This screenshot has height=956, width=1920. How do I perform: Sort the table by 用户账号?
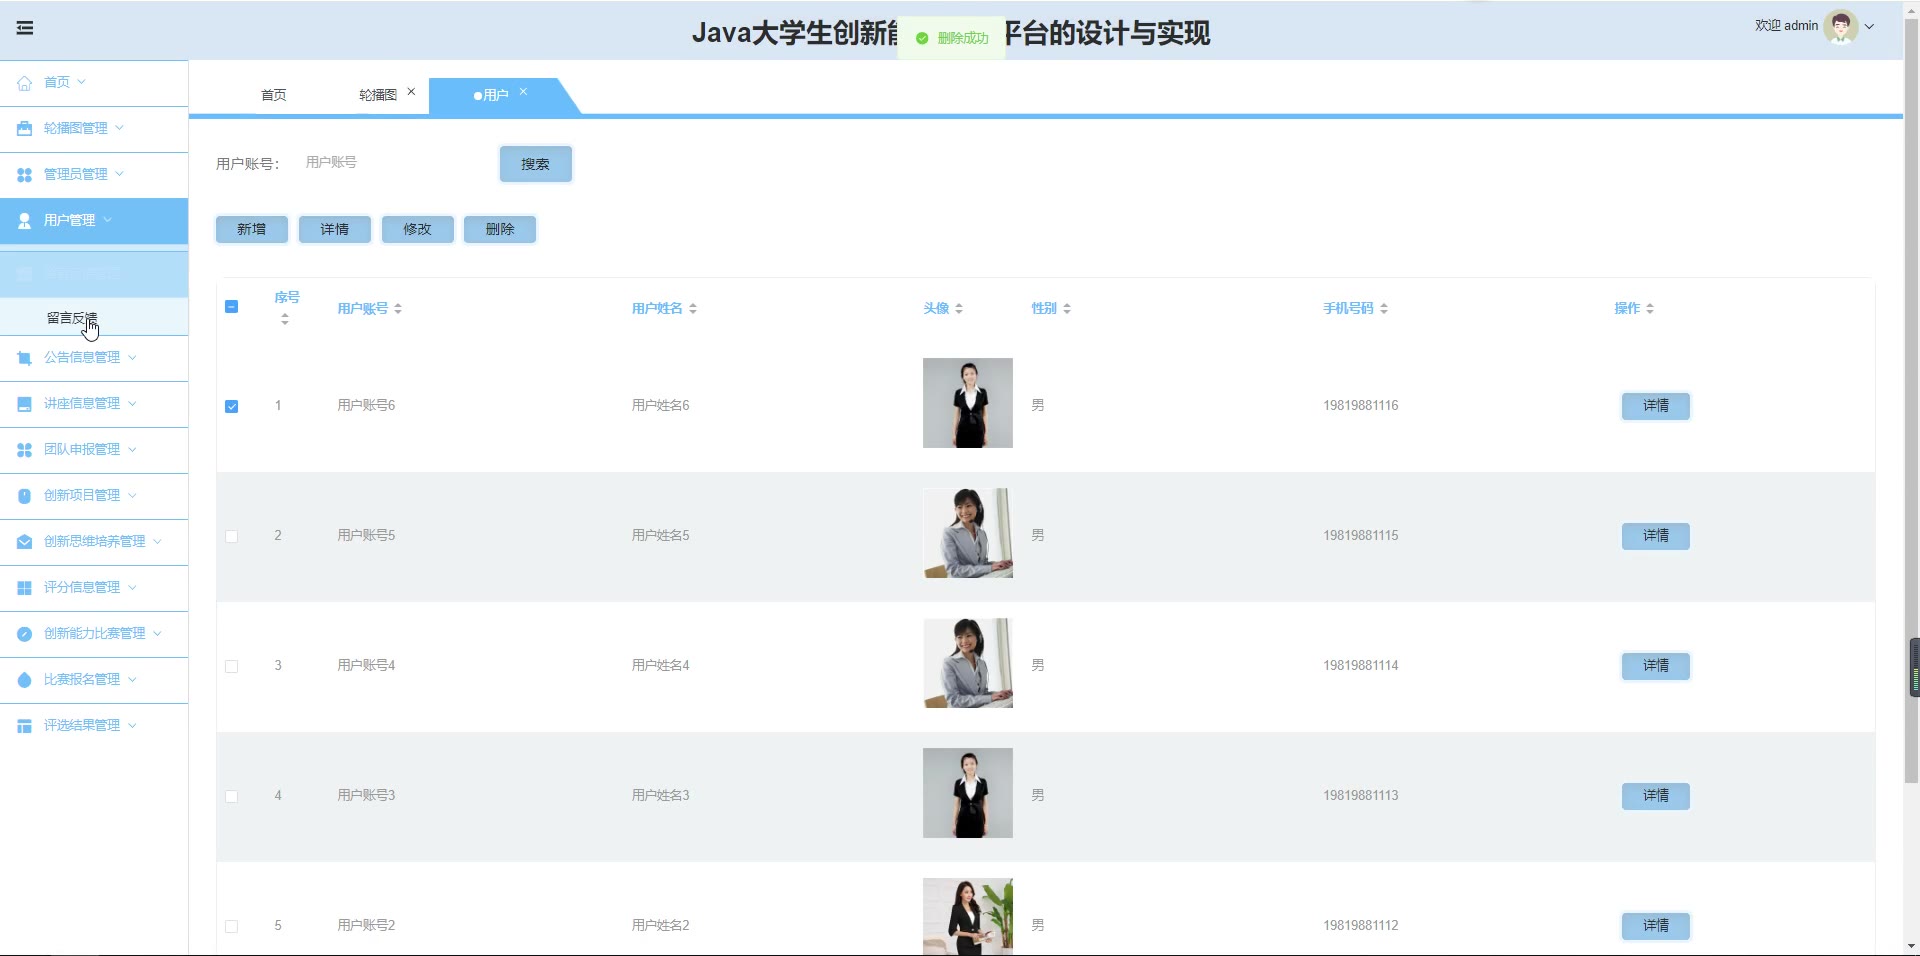(398, 309)
